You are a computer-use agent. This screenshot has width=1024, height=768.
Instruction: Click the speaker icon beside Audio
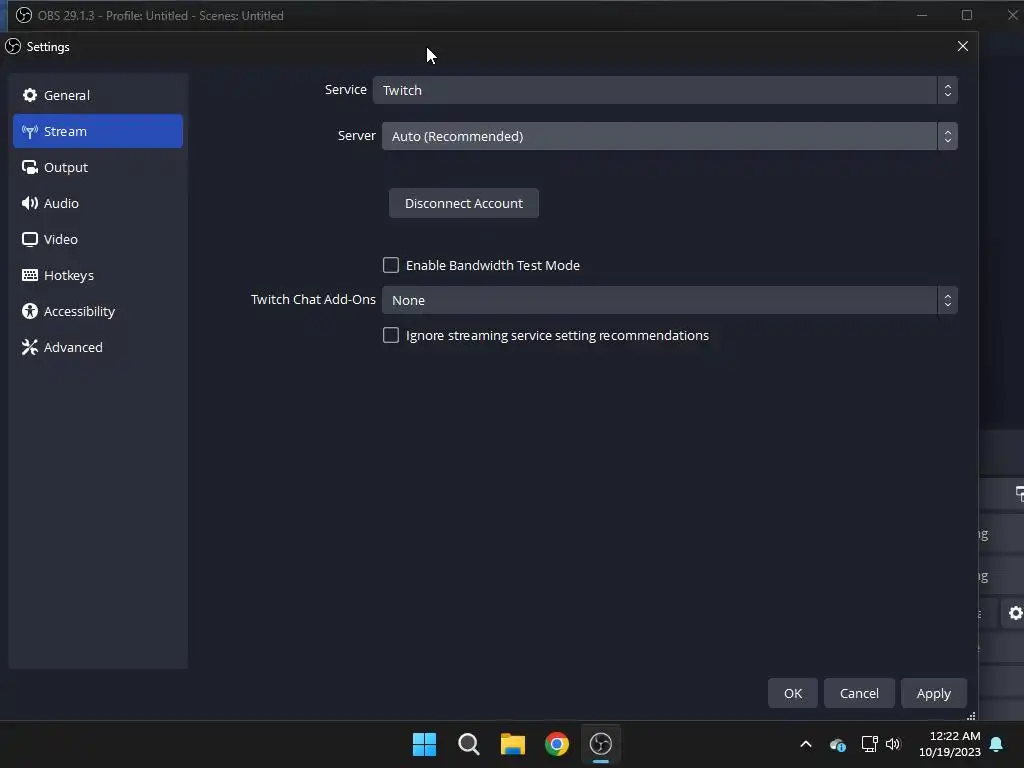coord(29,203)
